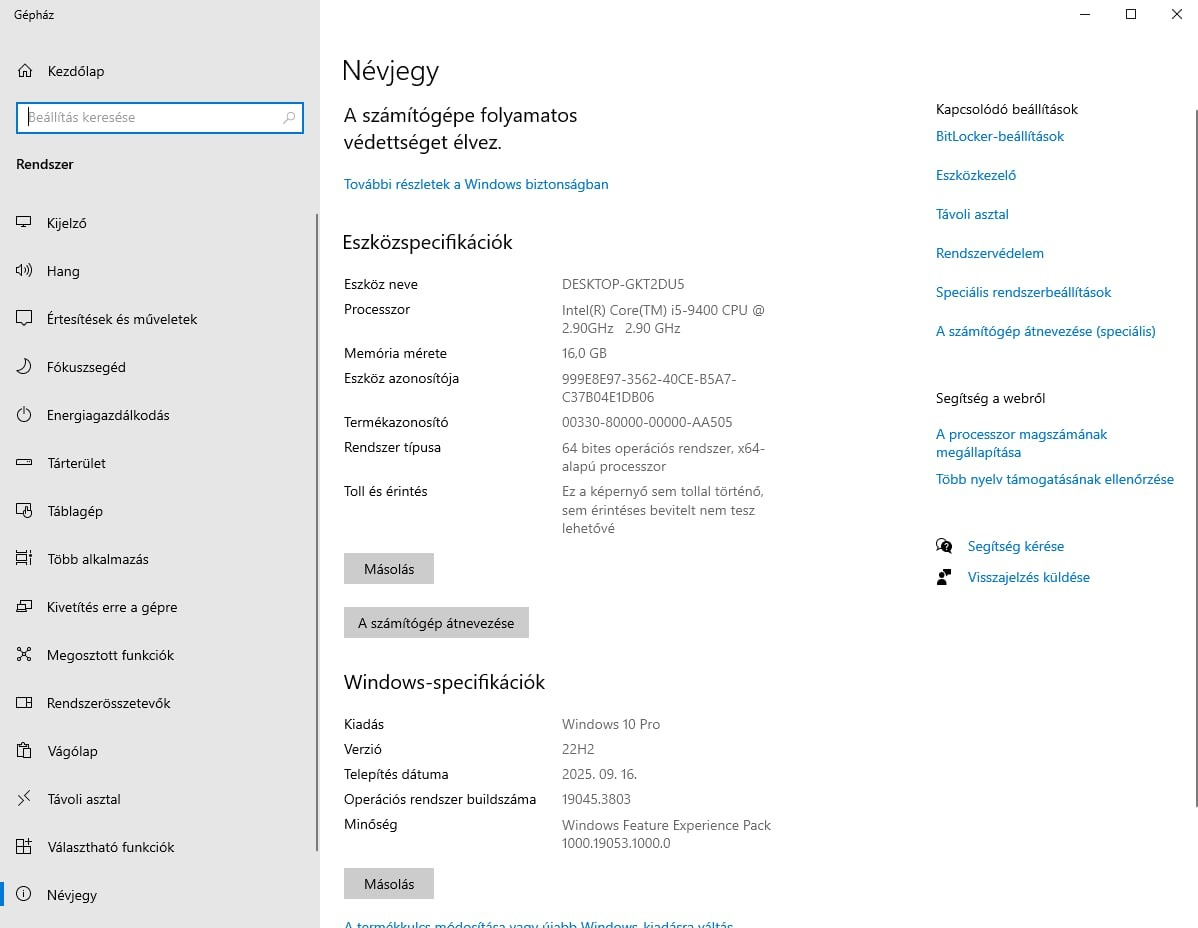
Task: Click the Energiagazdálkodás power icon
Action: tap(25, 415)
